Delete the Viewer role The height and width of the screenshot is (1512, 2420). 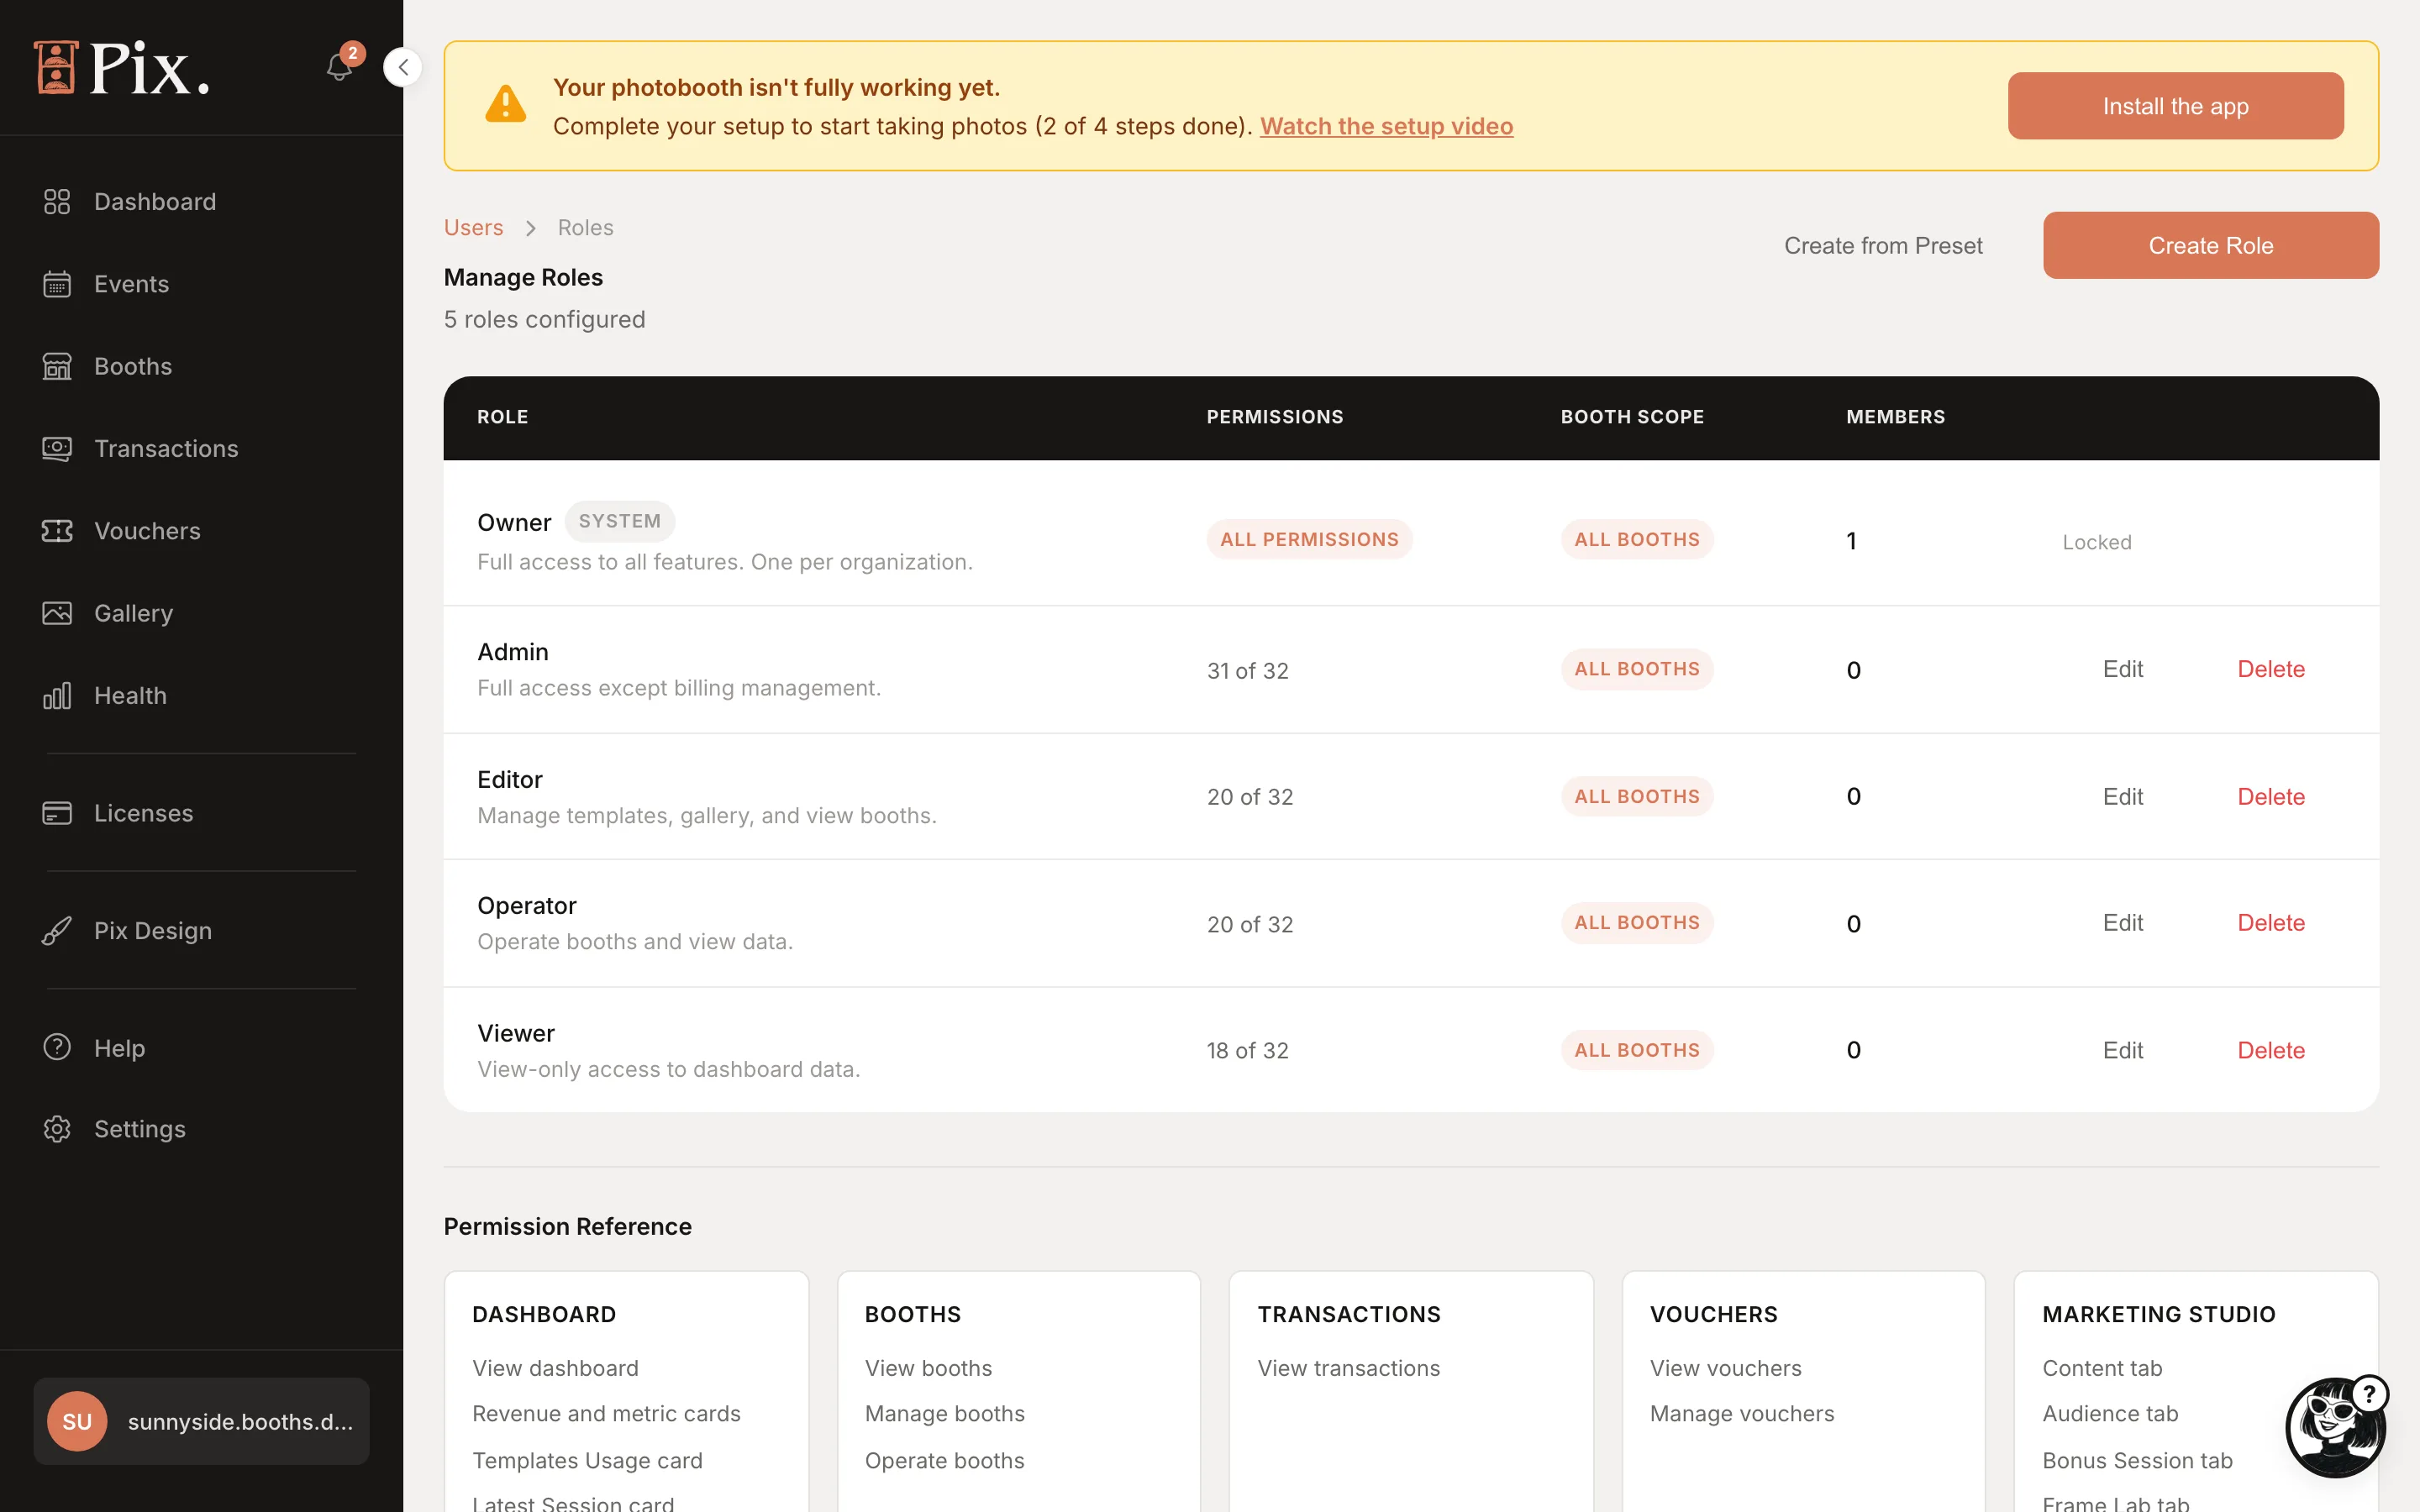(2271, 1050)
